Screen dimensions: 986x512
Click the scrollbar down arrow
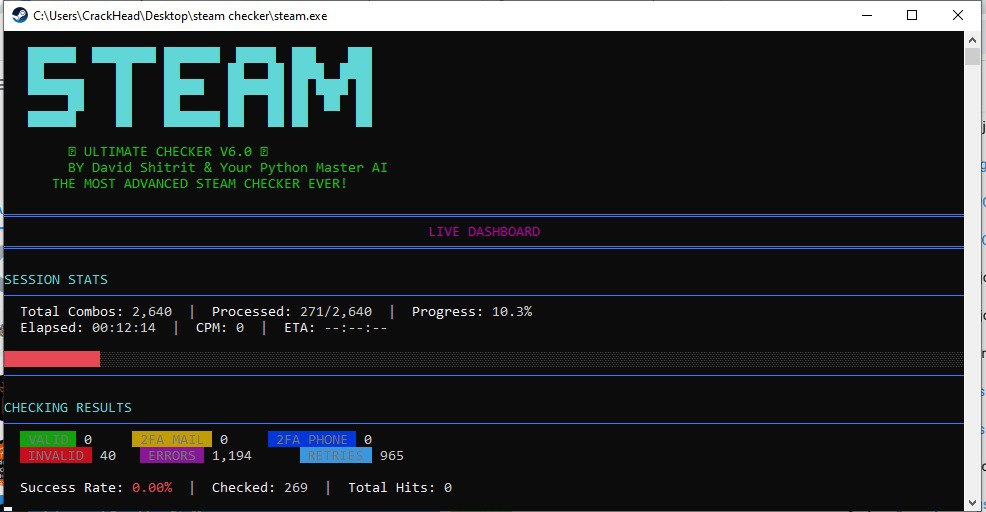click(x=972, y=502)
